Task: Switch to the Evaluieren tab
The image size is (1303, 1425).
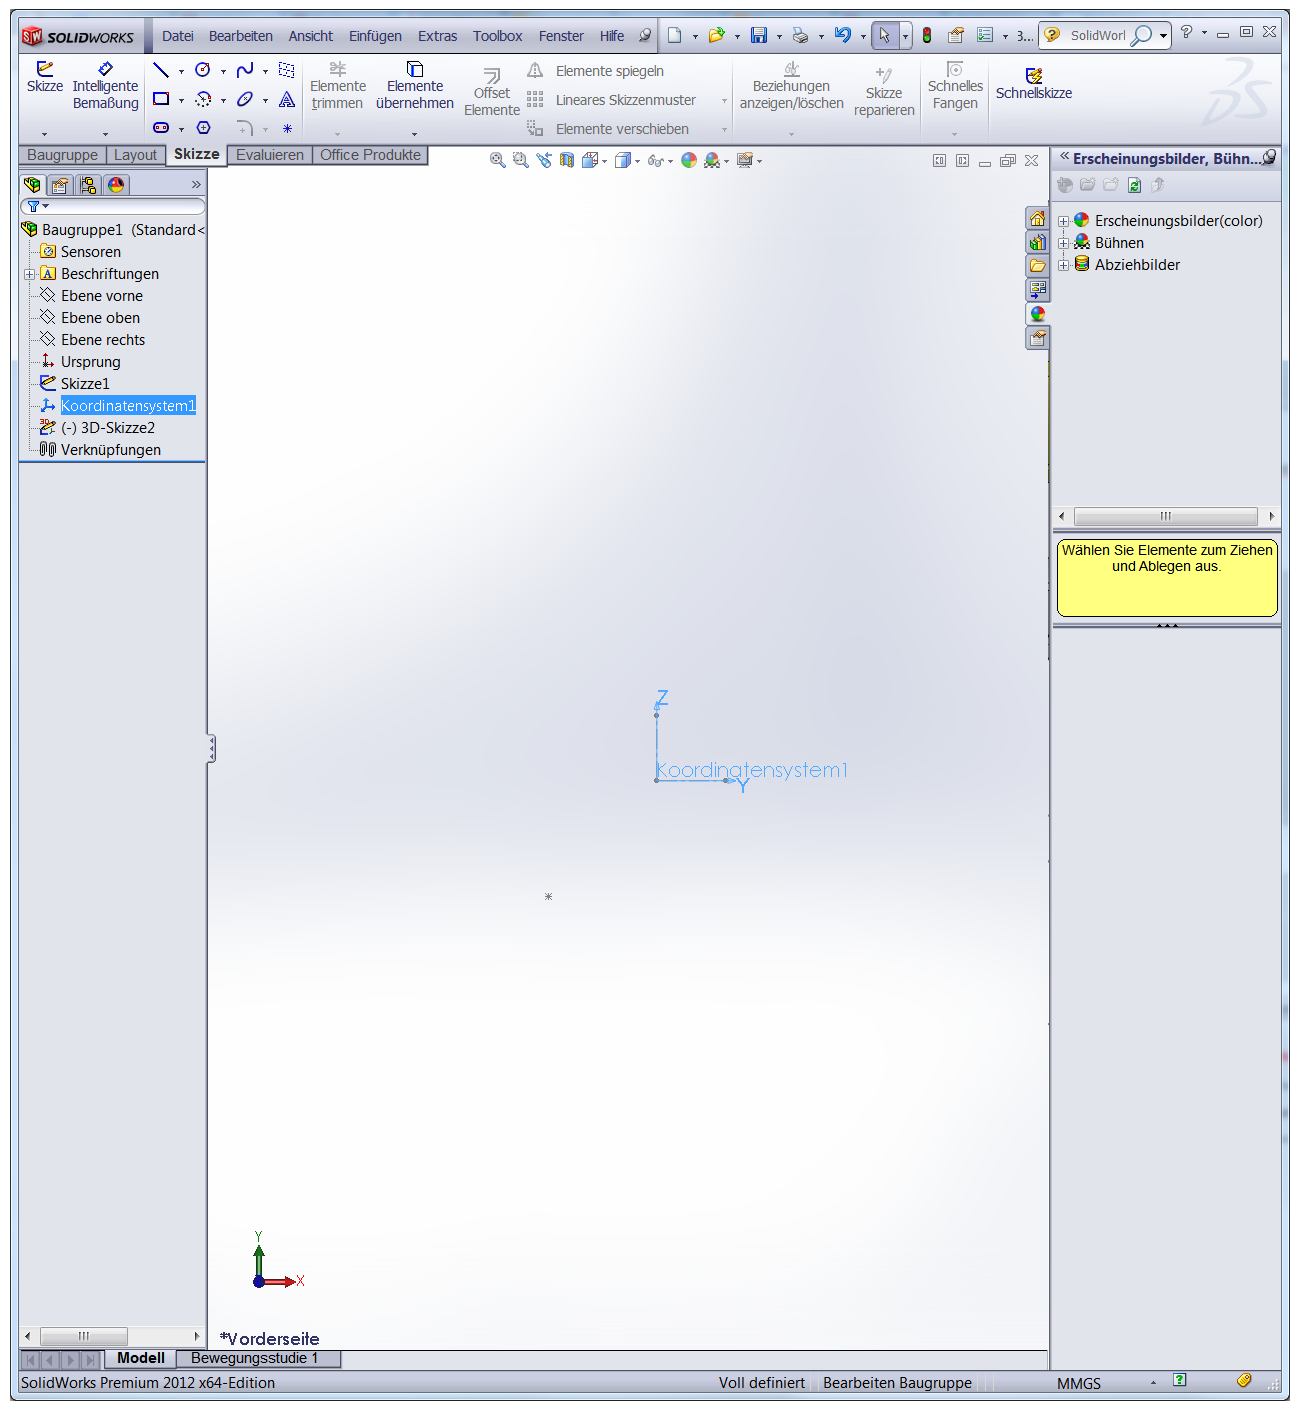Action: [x=270, y=155]
